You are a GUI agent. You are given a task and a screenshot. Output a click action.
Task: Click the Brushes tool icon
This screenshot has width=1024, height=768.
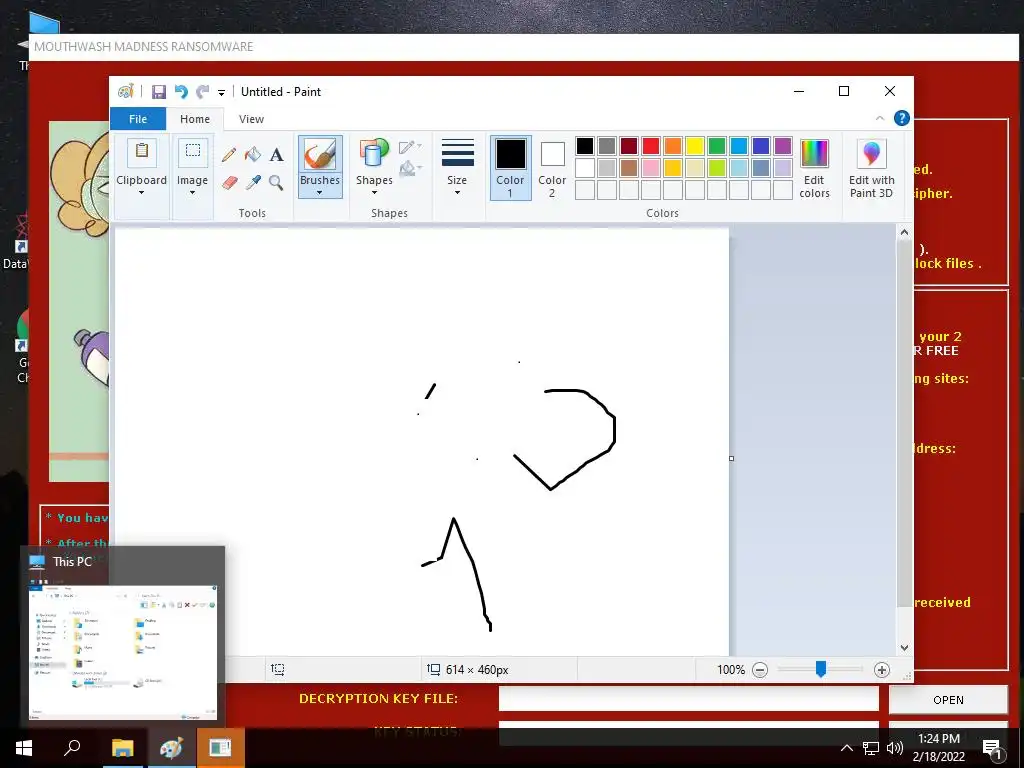pos(320,155)
